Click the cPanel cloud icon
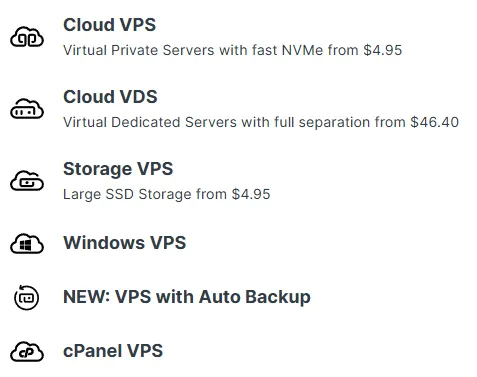The image size is (477, 377). pyautogui.click(x=27, y=351)
